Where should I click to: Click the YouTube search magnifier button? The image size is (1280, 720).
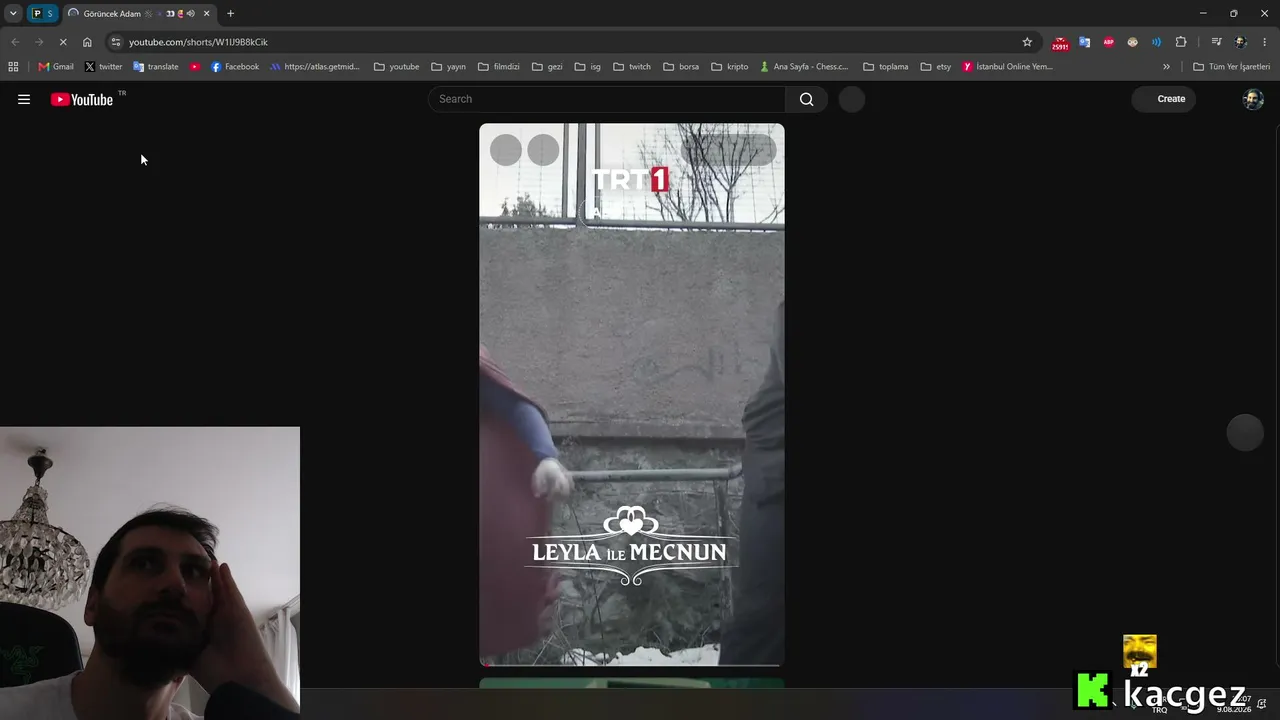pos(806,99)
